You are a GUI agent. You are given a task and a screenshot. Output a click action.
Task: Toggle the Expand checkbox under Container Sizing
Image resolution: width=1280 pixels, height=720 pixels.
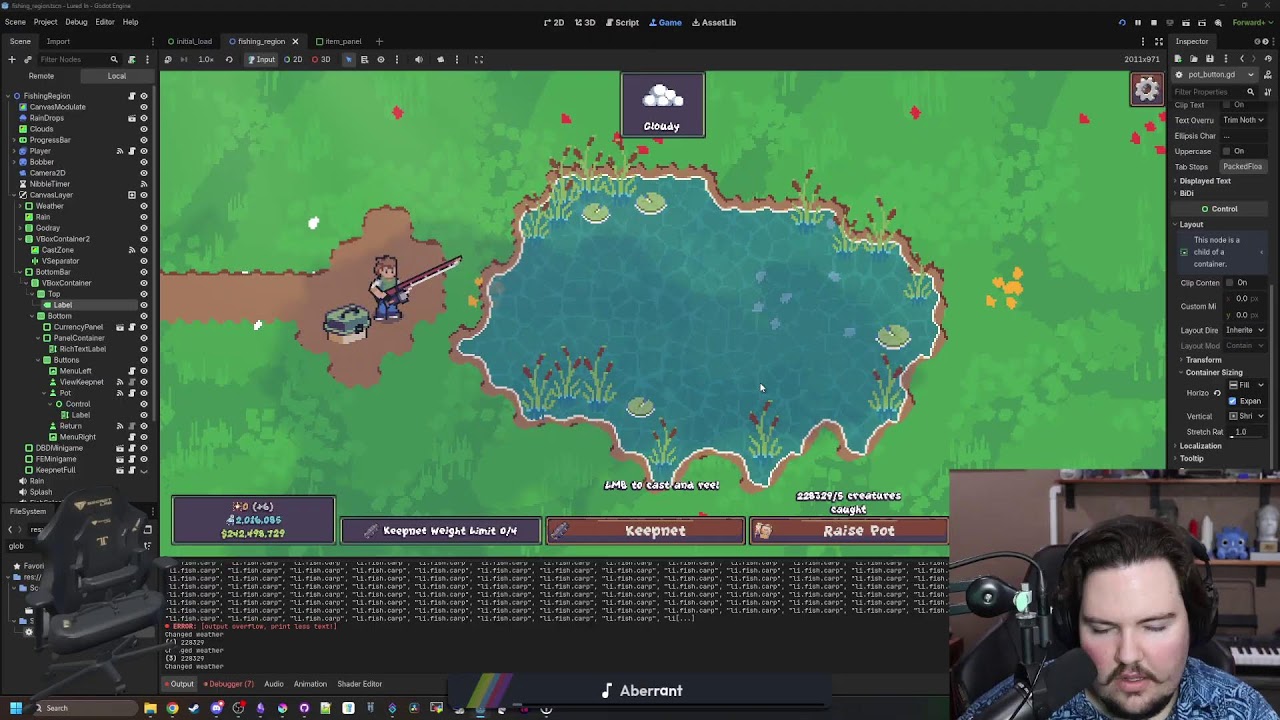click(x=1232, y=401)
